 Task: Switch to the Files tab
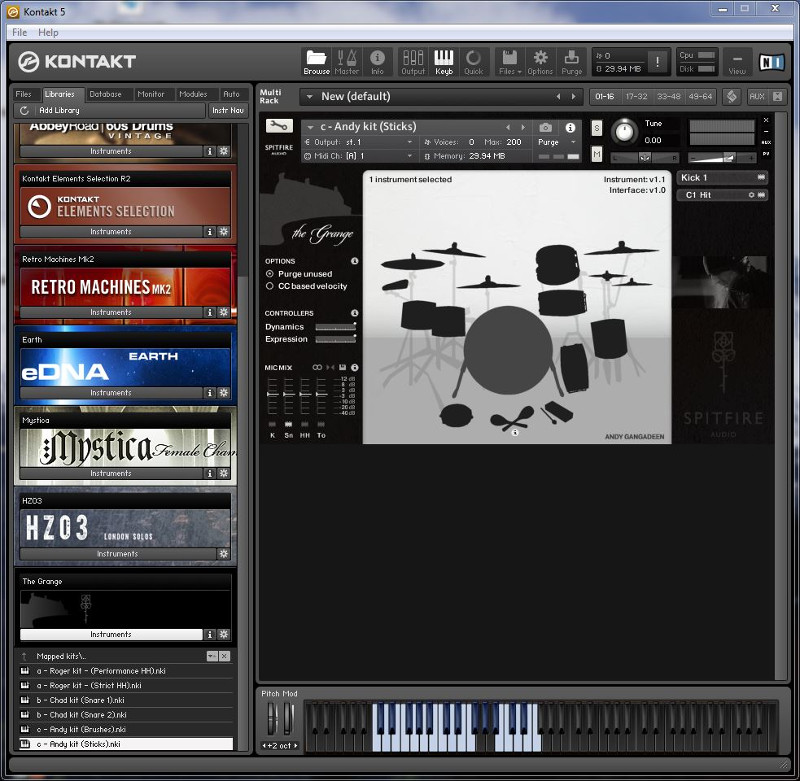point(24,94)
